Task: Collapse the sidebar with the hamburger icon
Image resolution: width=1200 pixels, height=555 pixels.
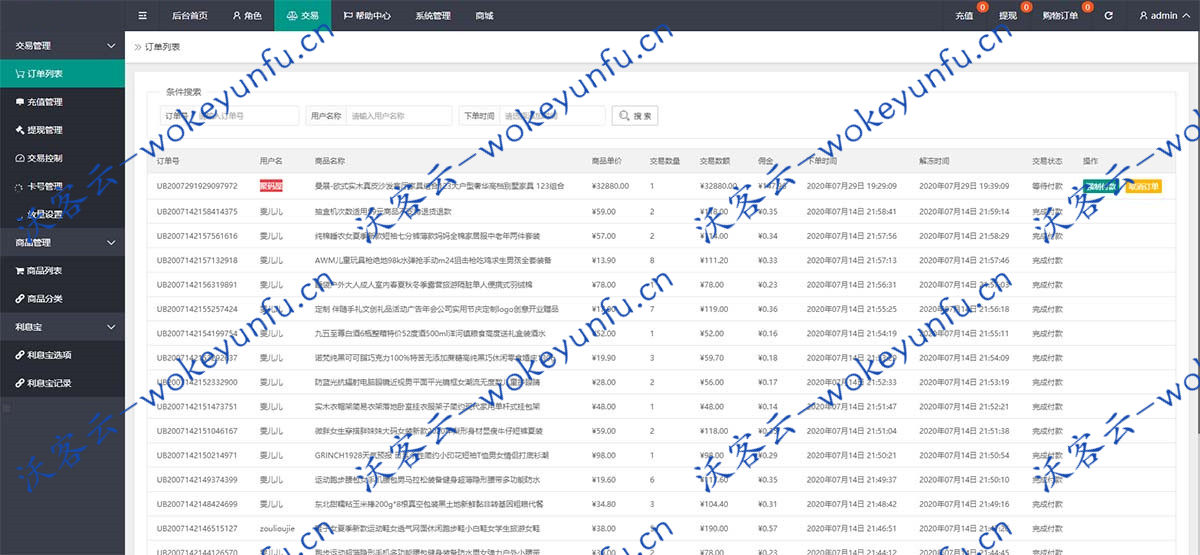Action: pos(142,16)
